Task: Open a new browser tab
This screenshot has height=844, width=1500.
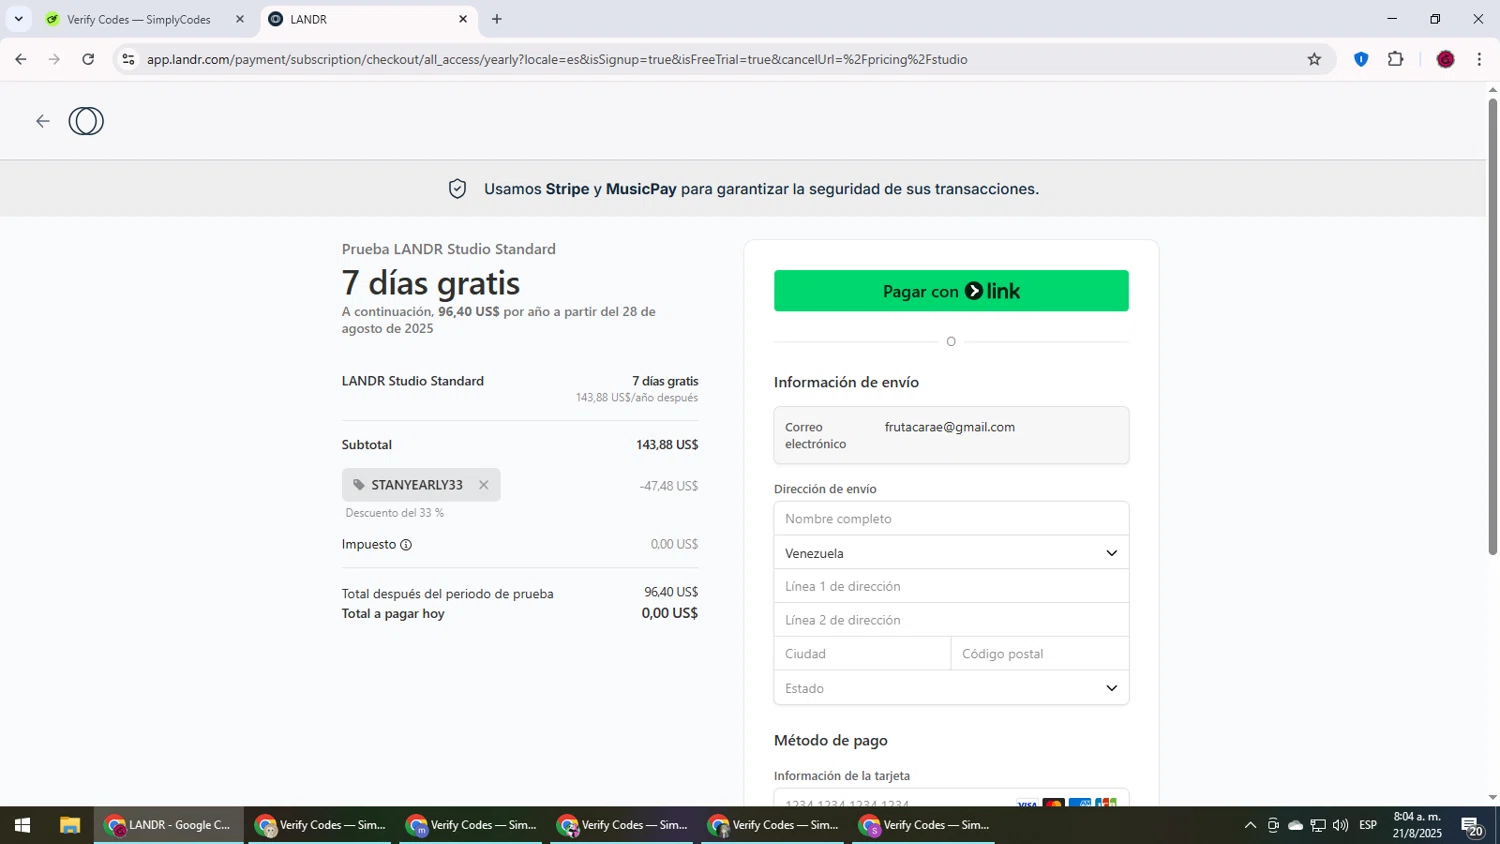Action: coord(497,19)
